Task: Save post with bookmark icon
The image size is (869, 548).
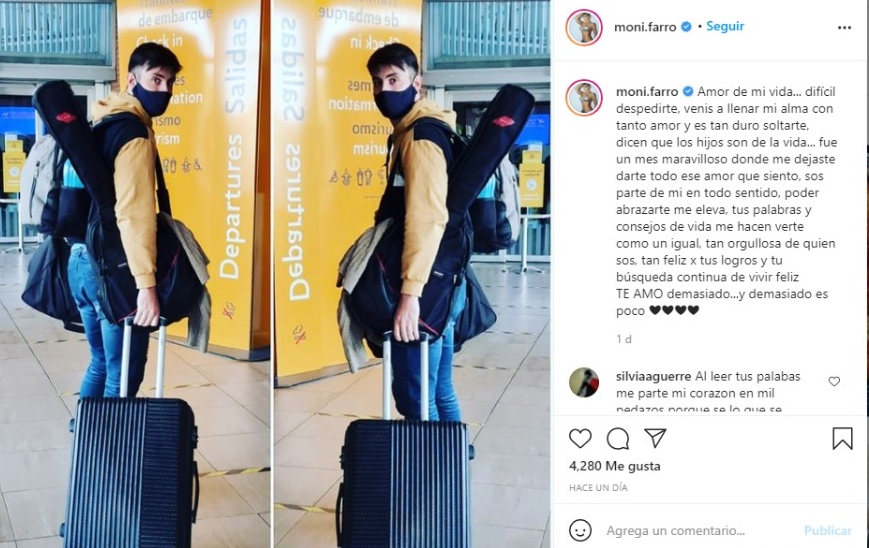Action: 842,438
